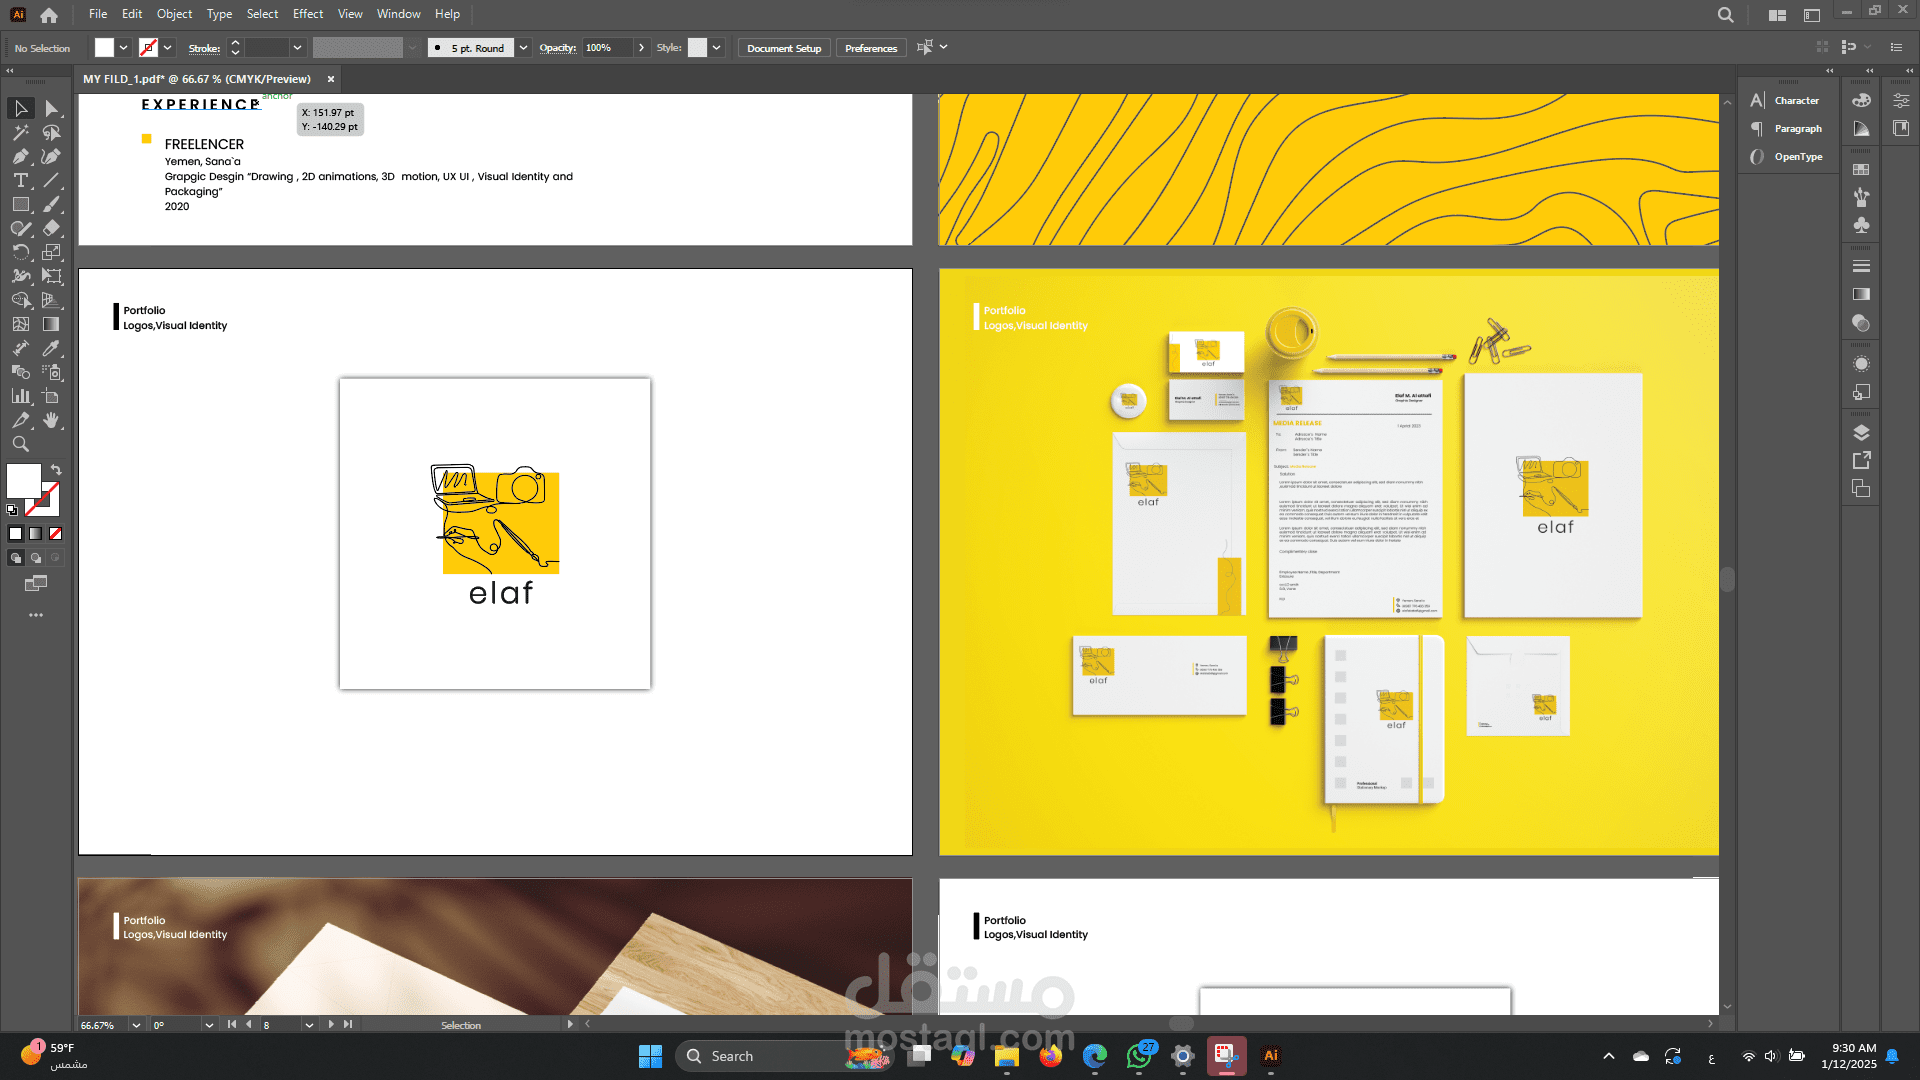Select the Pen tool

point(21,156)
